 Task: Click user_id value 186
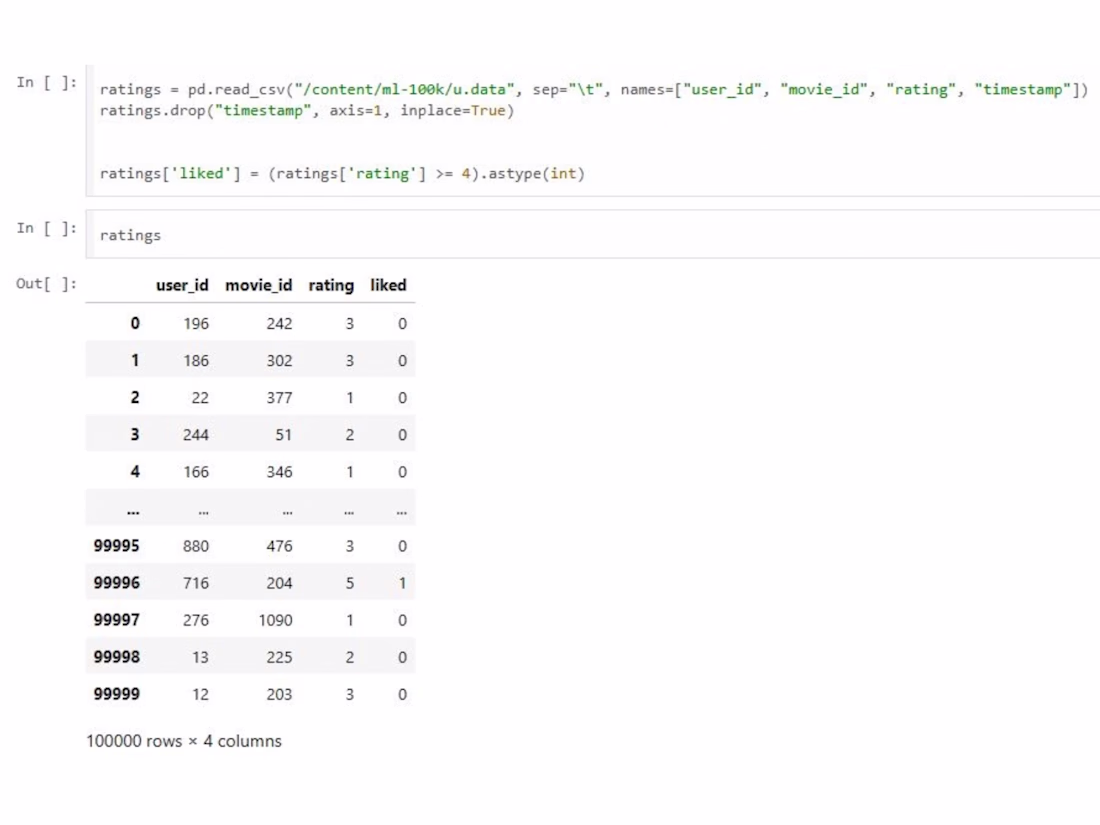coord(196,361)
